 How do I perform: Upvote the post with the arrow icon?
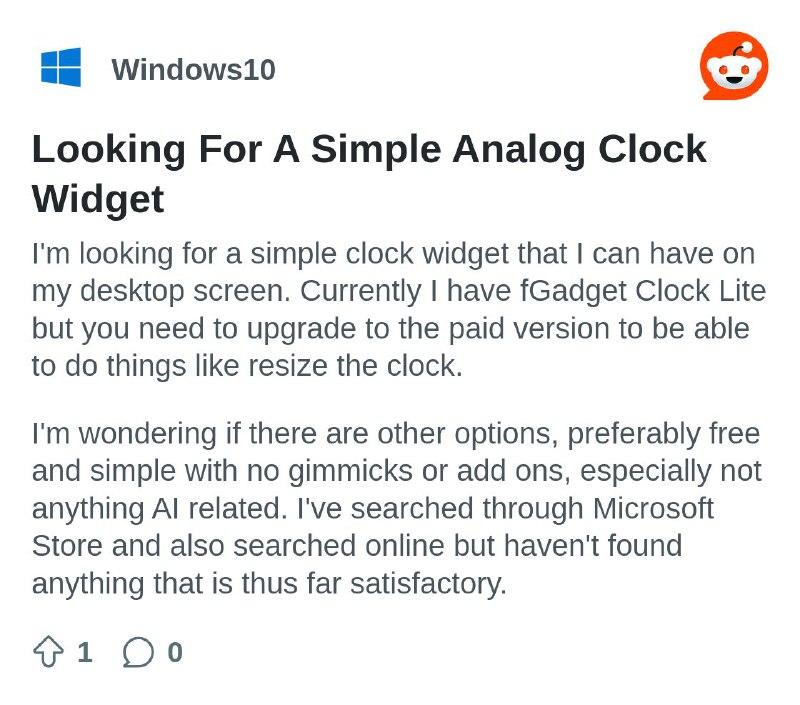pos(48,651)
